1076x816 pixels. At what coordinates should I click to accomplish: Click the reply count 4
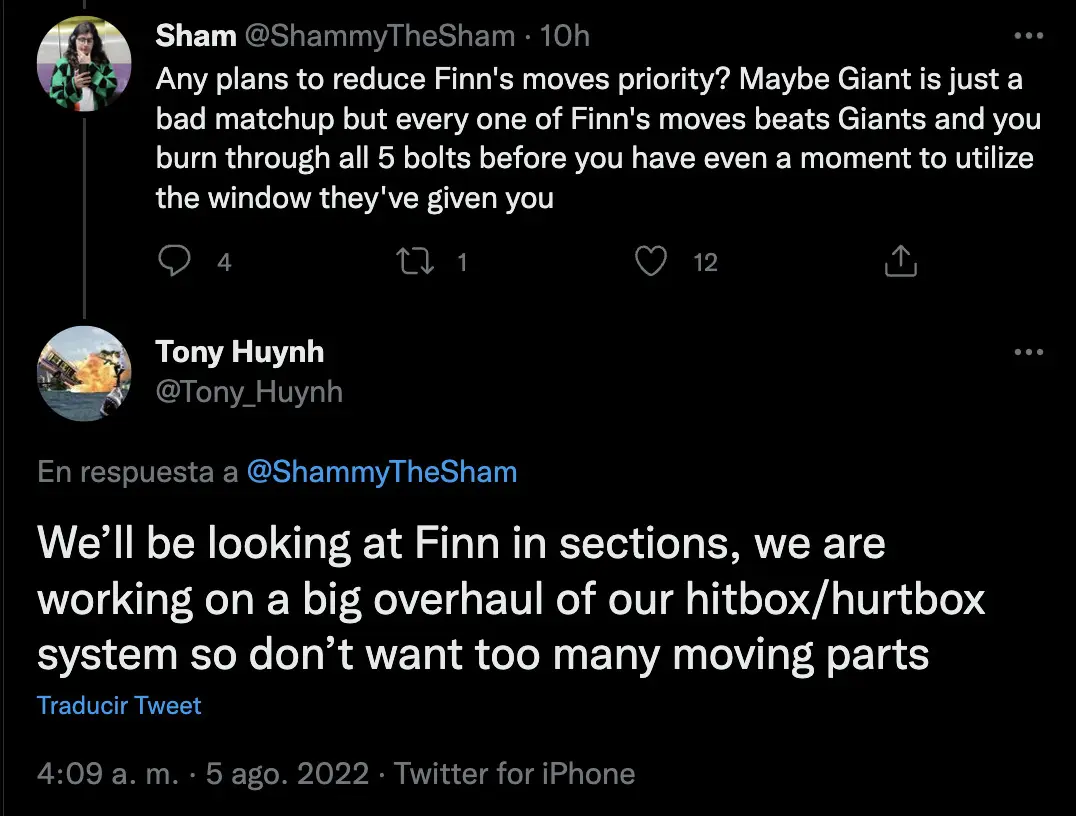[224, 262]
